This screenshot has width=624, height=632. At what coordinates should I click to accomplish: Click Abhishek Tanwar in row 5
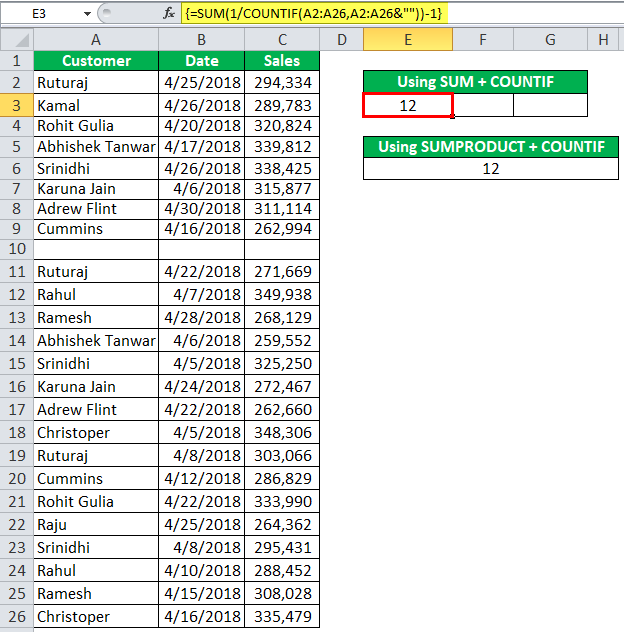coord(96,147)
